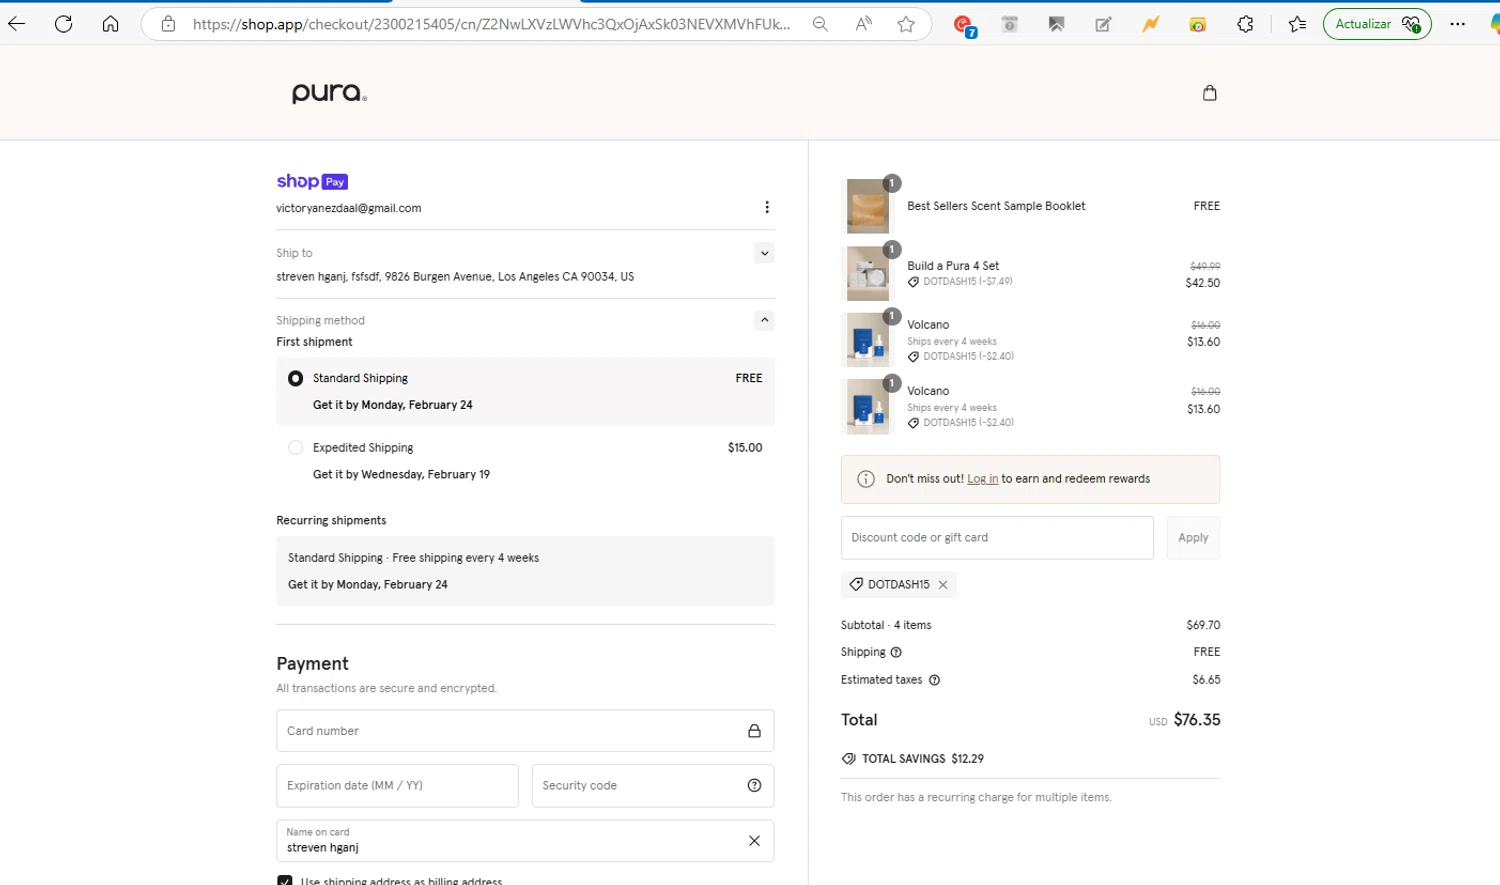The height and width of the screenshot is (885, 1500).
Task: Click the edit note browser extension icon
Action: [x=1103, y=24]
